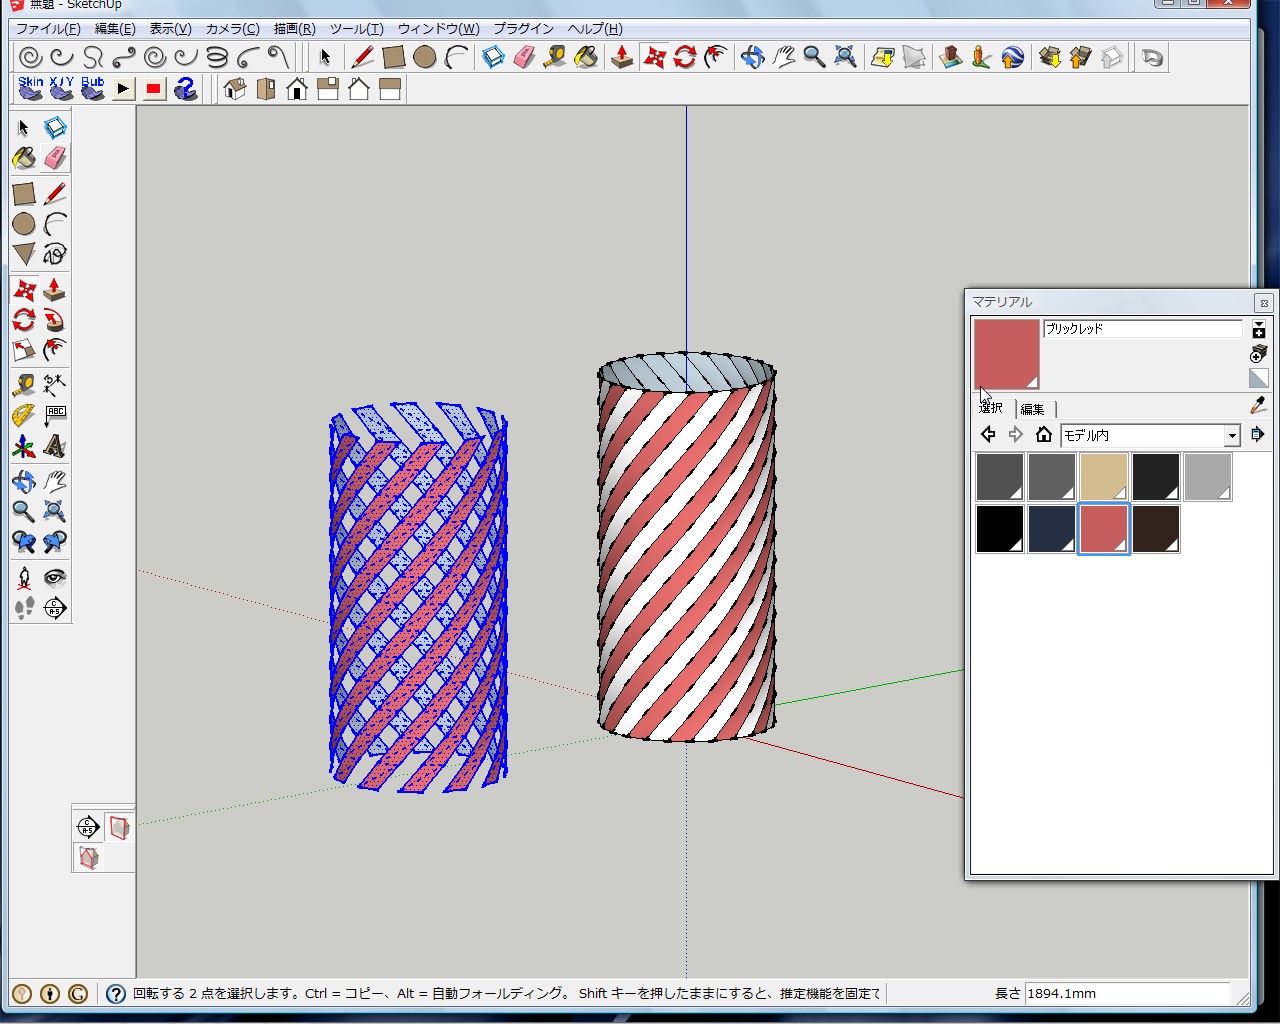
Task: Select the Polygon tool
Action: [24, 254]
